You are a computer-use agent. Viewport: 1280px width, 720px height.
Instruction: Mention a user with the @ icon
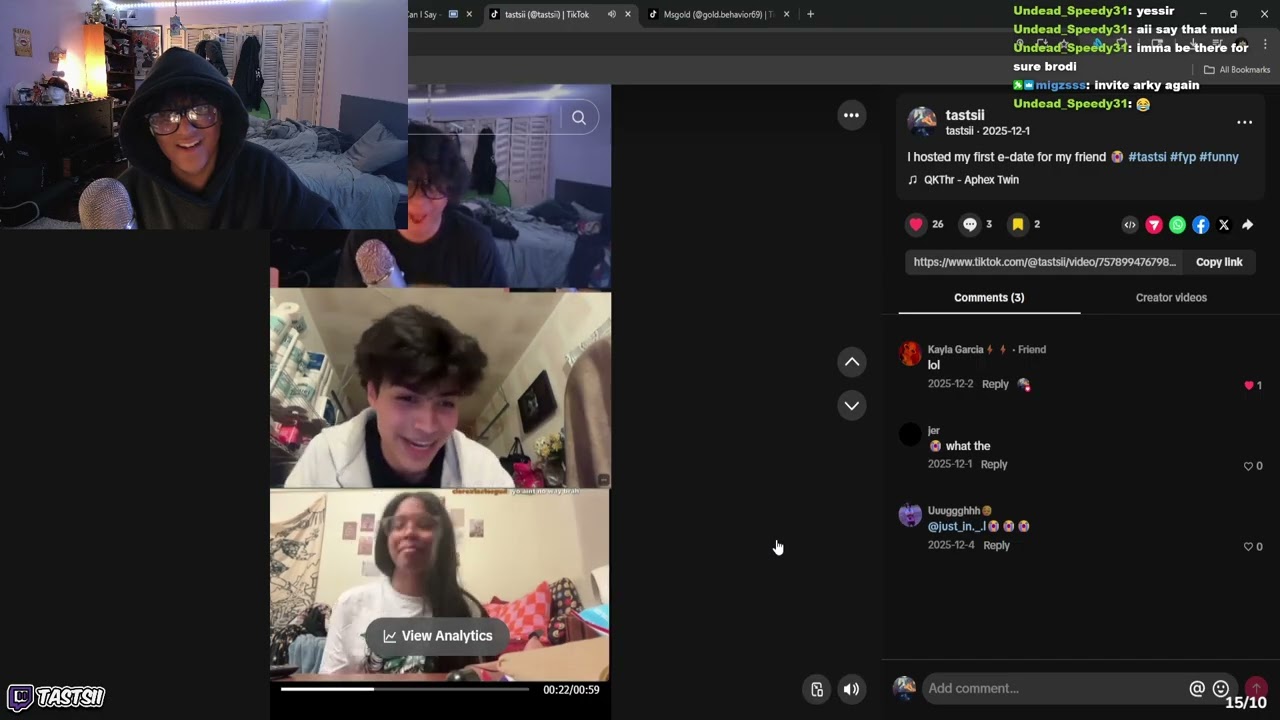pos(1197,688)
